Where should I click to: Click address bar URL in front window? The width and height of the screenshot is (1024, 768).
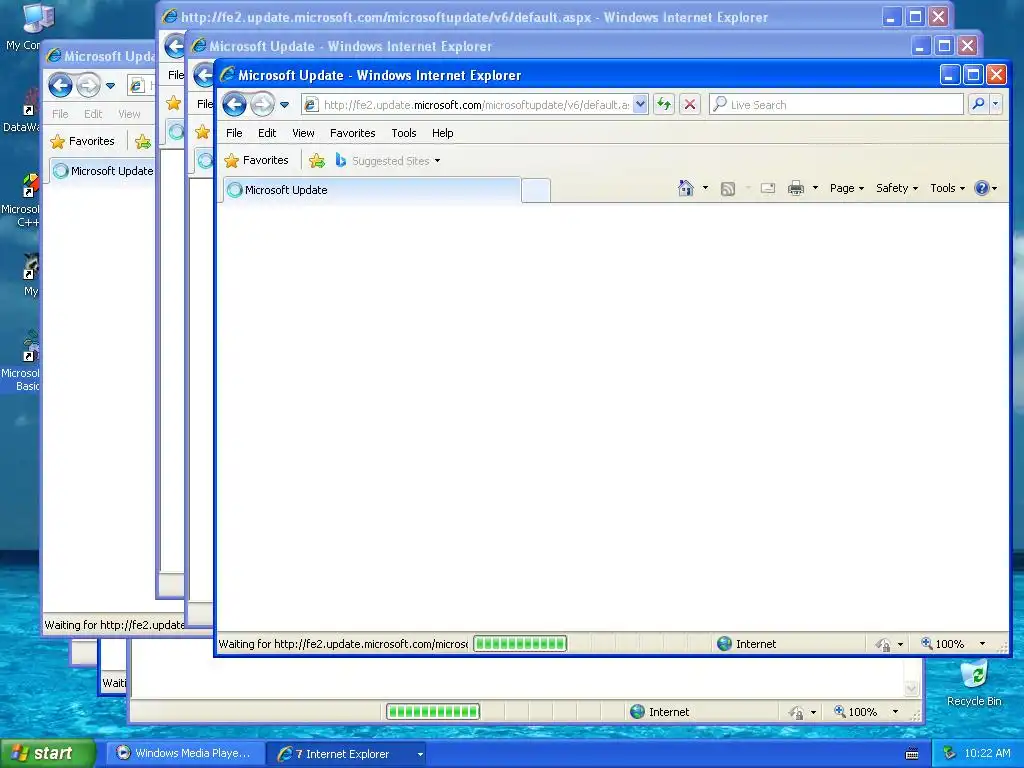click(476, 104)
